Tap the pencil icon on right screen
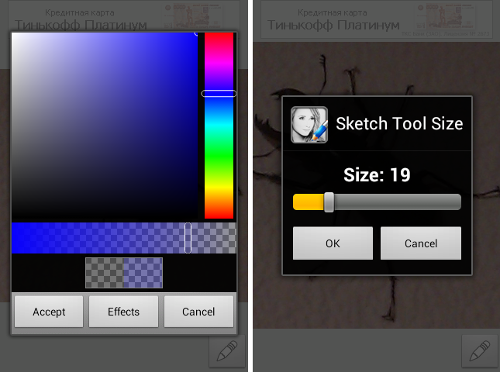 (480, 351)
